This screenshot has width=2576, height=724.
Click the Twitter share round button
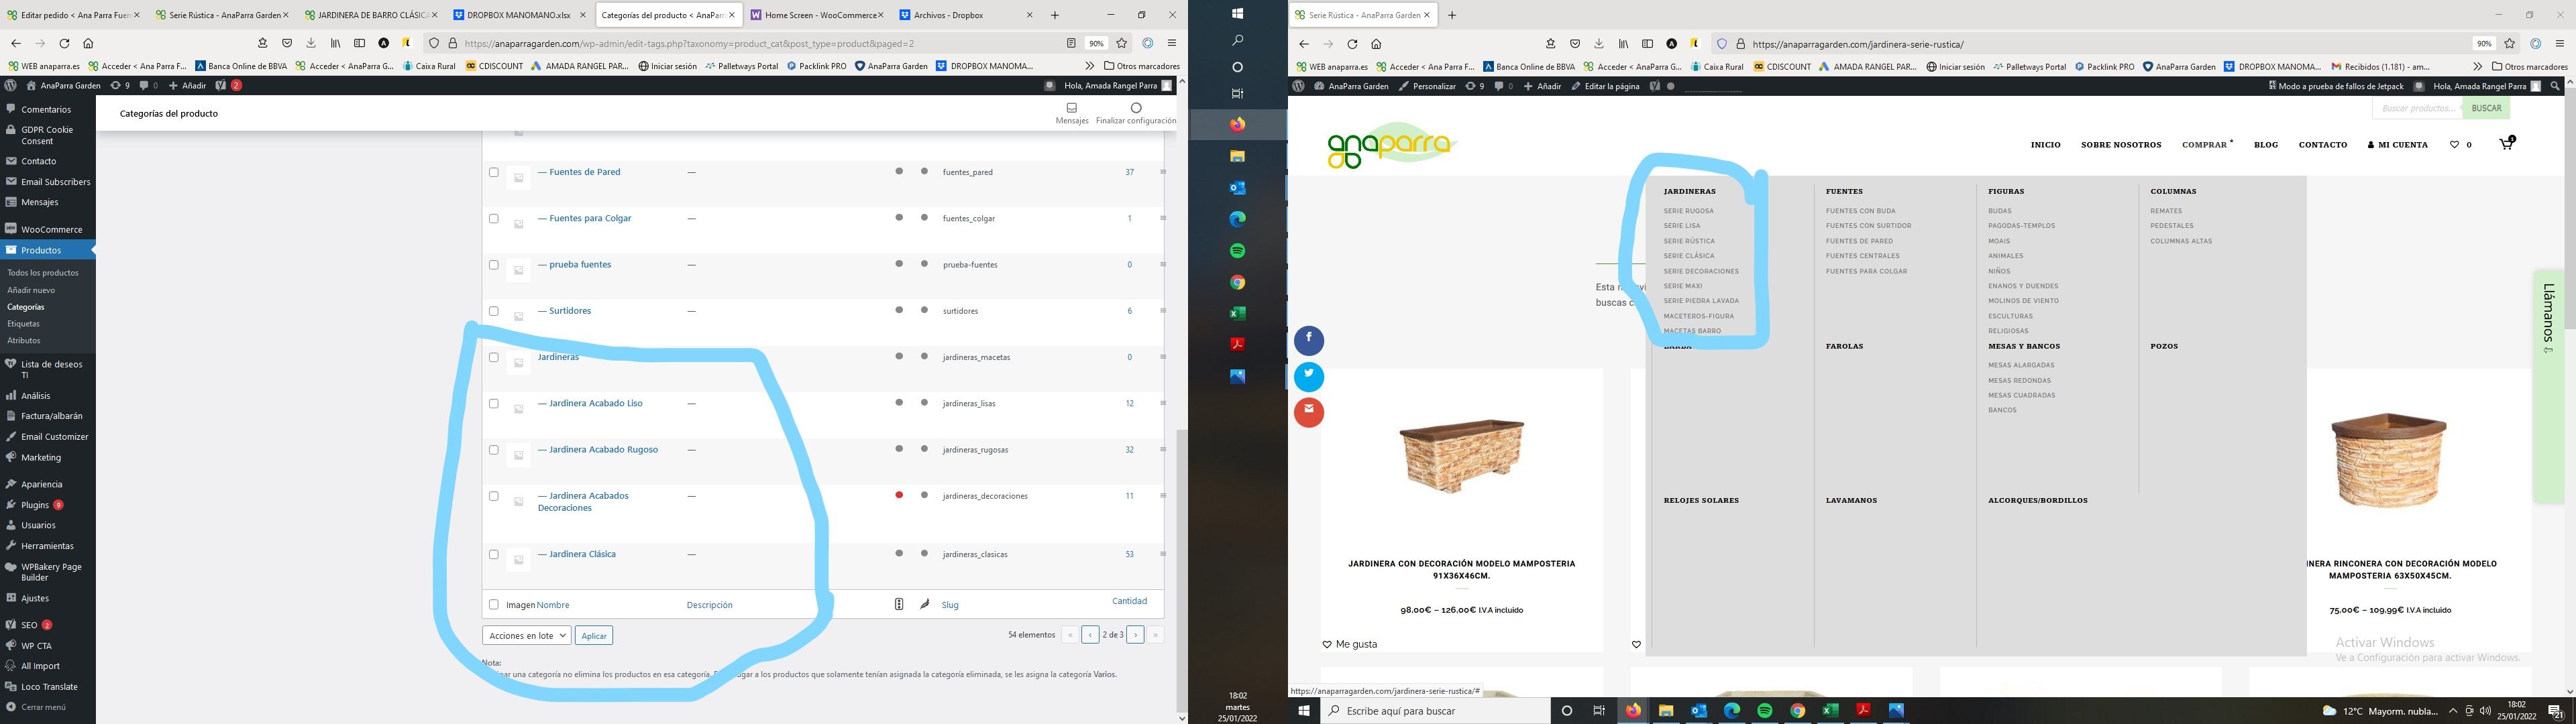point(1309,376)
